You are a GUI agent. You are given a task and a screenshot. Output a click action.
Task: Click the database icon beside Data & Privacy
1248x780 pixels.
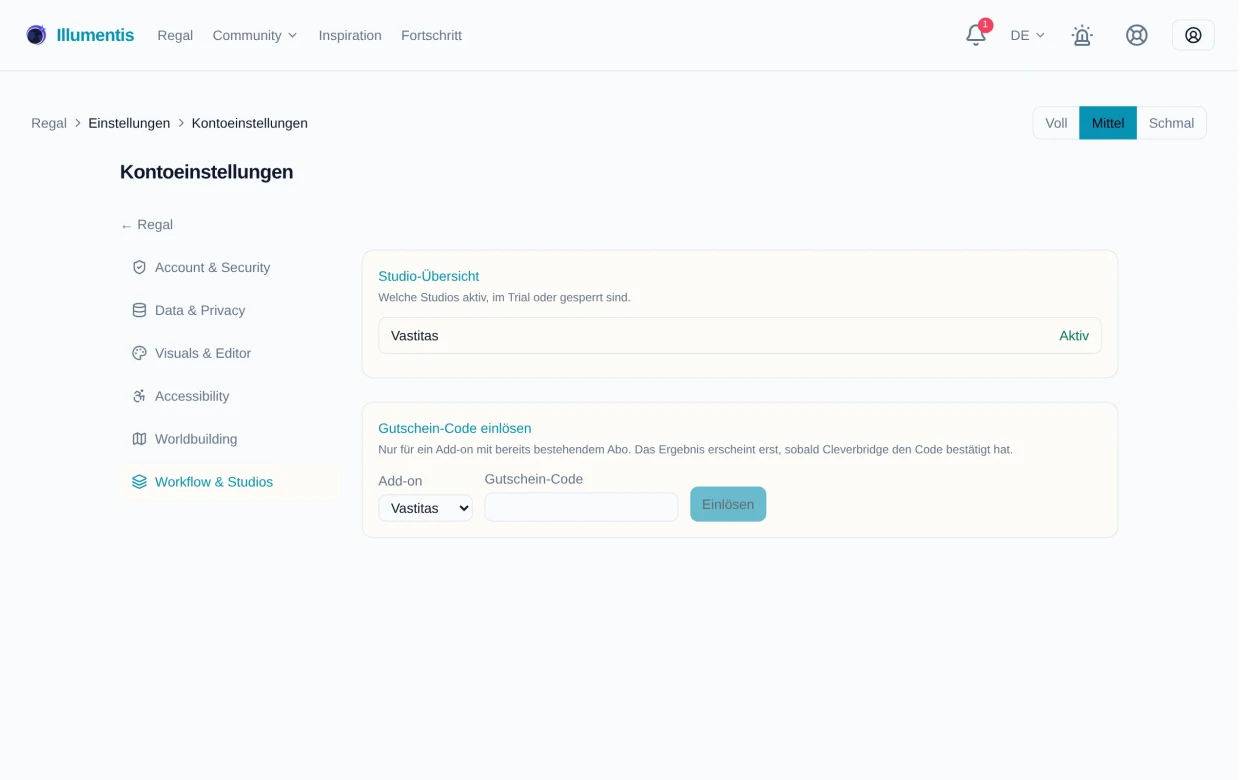pos(139,311)
